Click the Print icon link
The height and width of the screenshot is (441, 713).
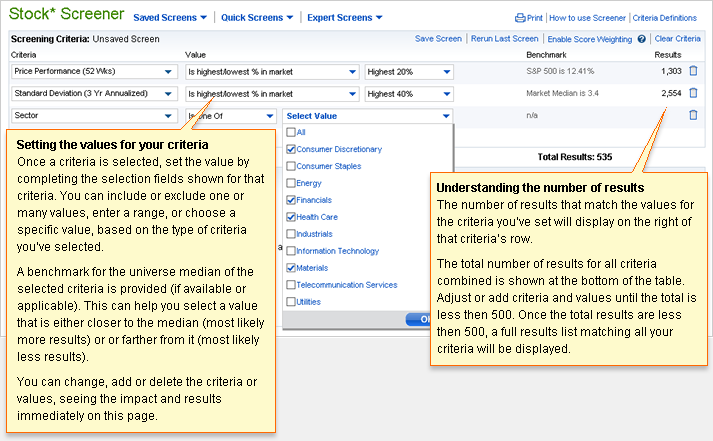click(529, 18)
